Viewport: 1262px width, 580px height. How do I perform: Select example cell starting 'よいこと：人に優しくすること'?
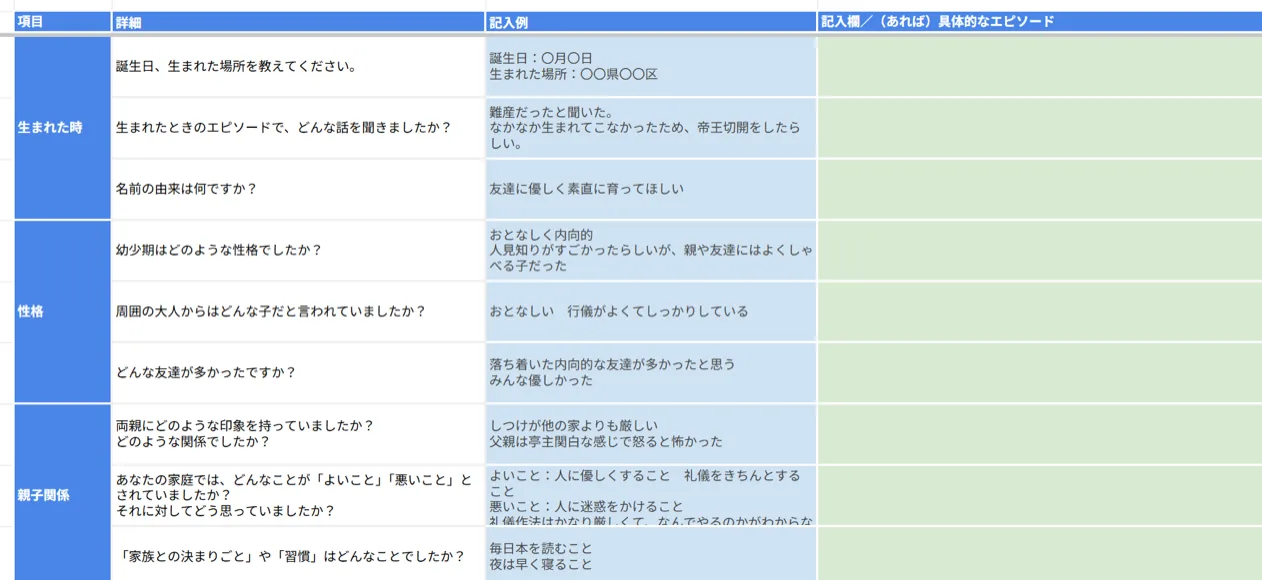(x=651, y=496)
